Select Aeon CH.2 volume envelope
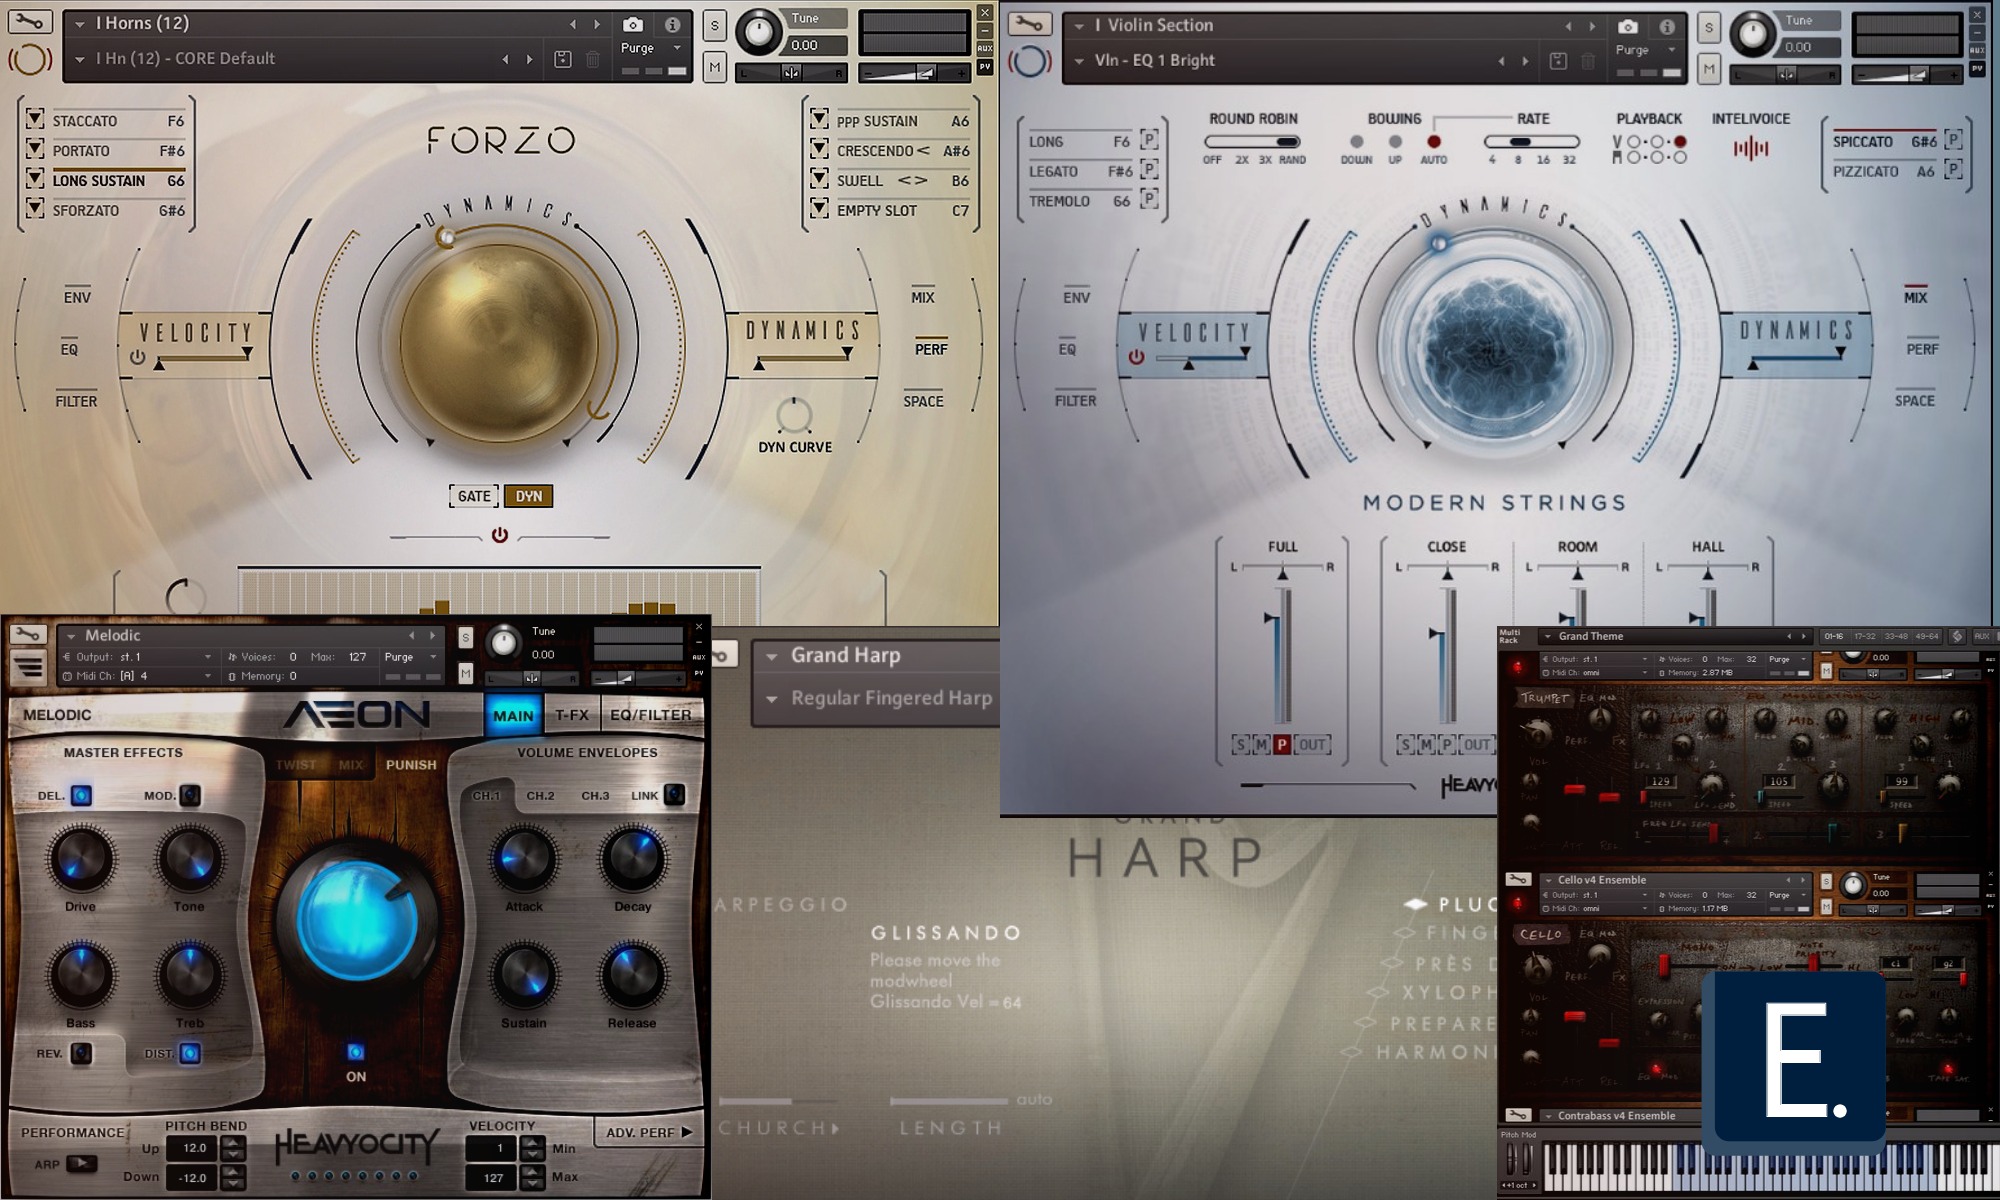 (x=540, y=796)
